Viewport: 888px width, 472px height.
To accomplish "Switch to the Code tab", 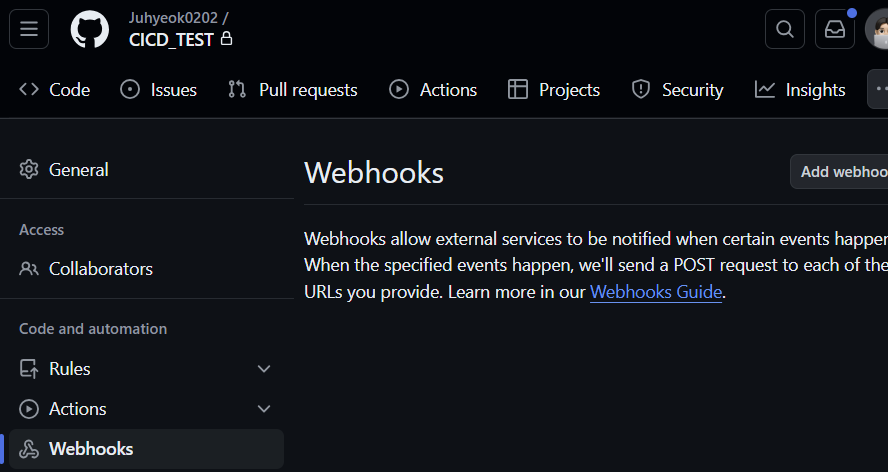I will pos(54,90).
